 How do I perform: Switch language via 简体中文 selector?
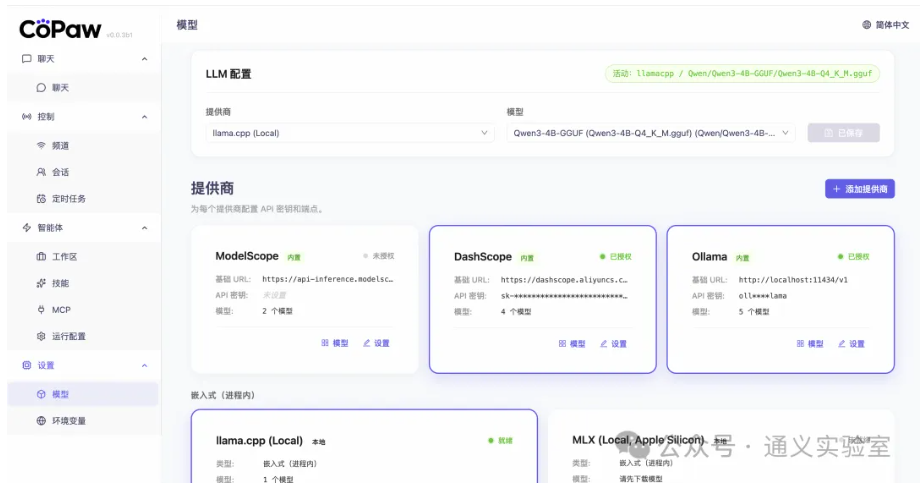[x=886, y=25]
